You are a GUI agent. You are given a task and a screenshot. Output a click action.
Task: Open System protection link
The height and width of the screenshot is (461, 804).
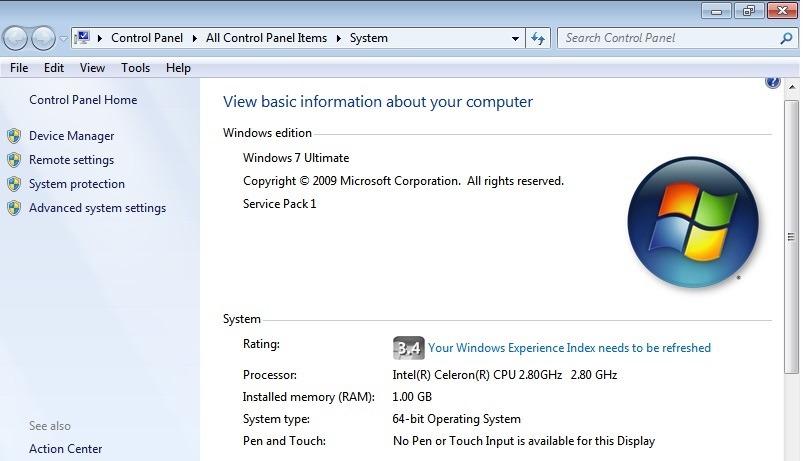[76, 184]
